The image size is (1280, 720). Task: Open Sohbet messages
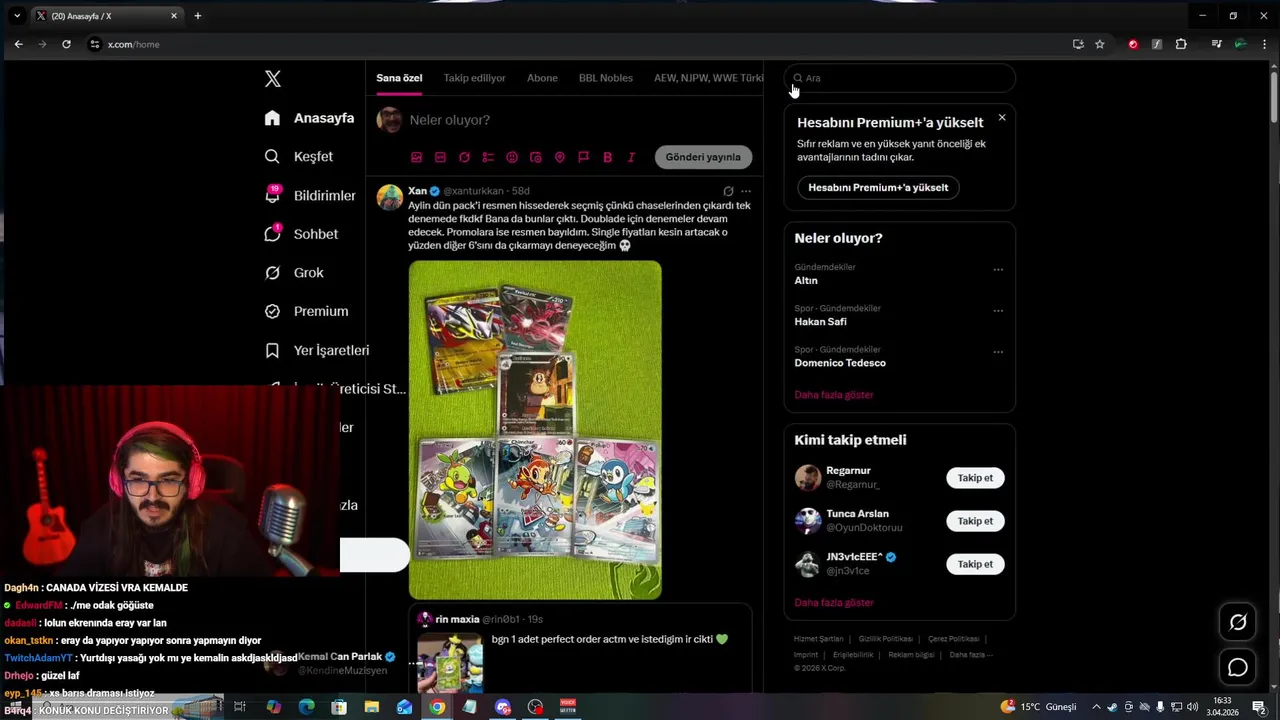(300, 234)
